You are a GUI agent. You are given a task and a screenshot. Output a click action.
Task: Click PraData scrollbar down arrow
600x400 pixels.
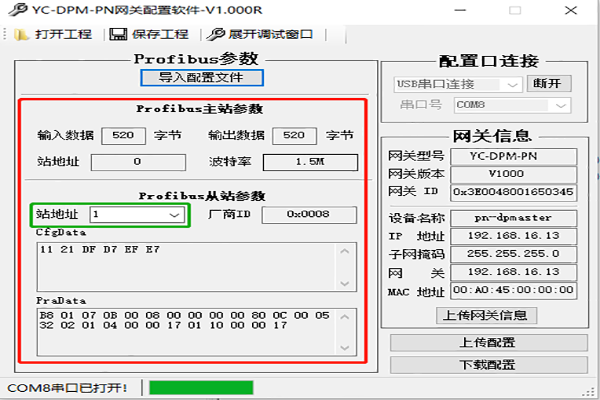tap(345, 348)
